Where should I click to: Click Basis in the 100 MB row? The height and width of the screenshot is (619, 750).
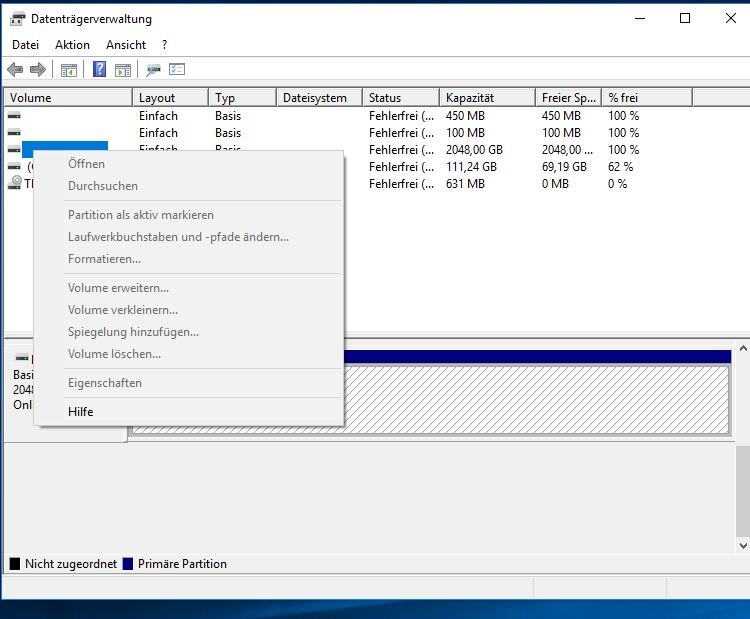(x=228, y=133)
